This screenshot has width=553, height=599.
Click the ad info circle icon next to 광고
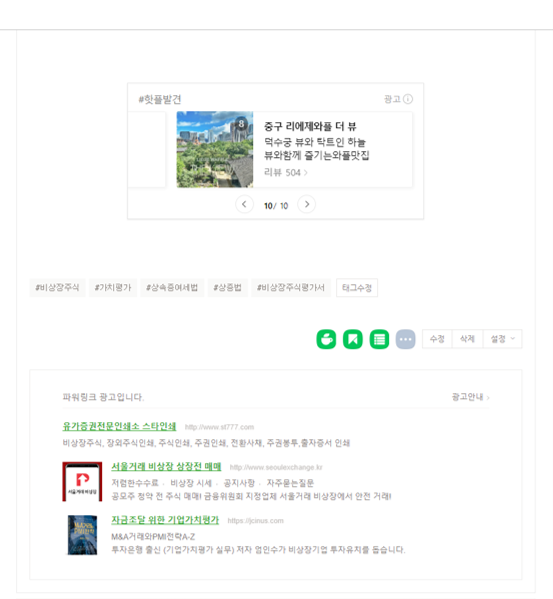tap(408, 99)
